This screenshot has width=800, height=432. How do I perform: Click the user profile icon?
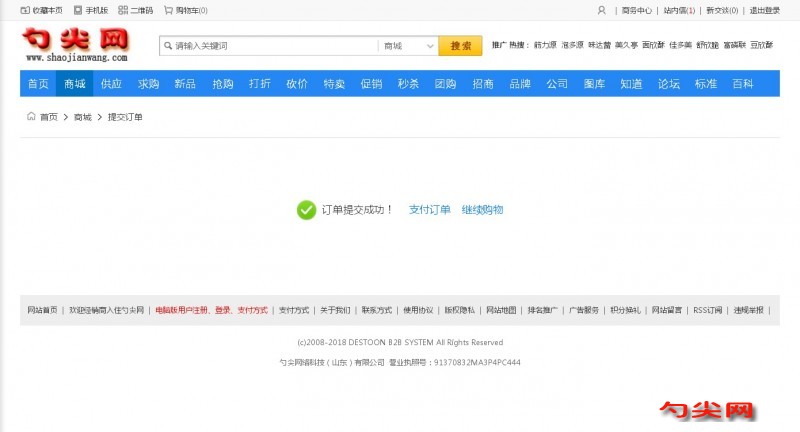coord(601,10)
